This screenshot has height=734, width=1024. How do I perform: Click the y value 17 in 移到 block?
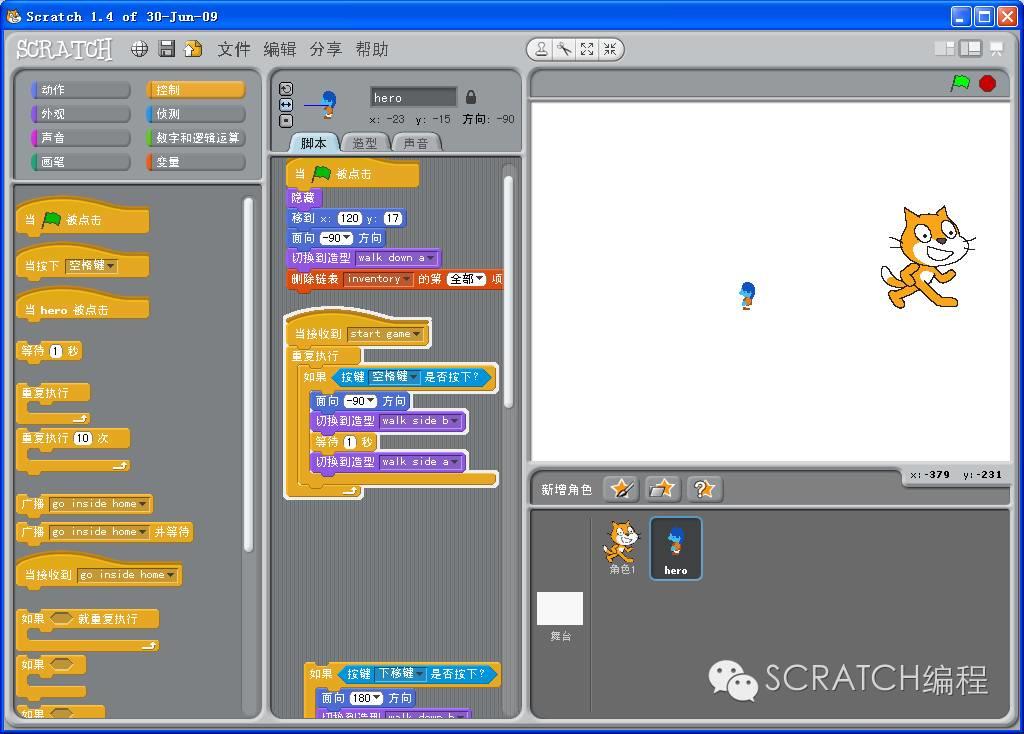pyautogui.click(x=392, y=218)
